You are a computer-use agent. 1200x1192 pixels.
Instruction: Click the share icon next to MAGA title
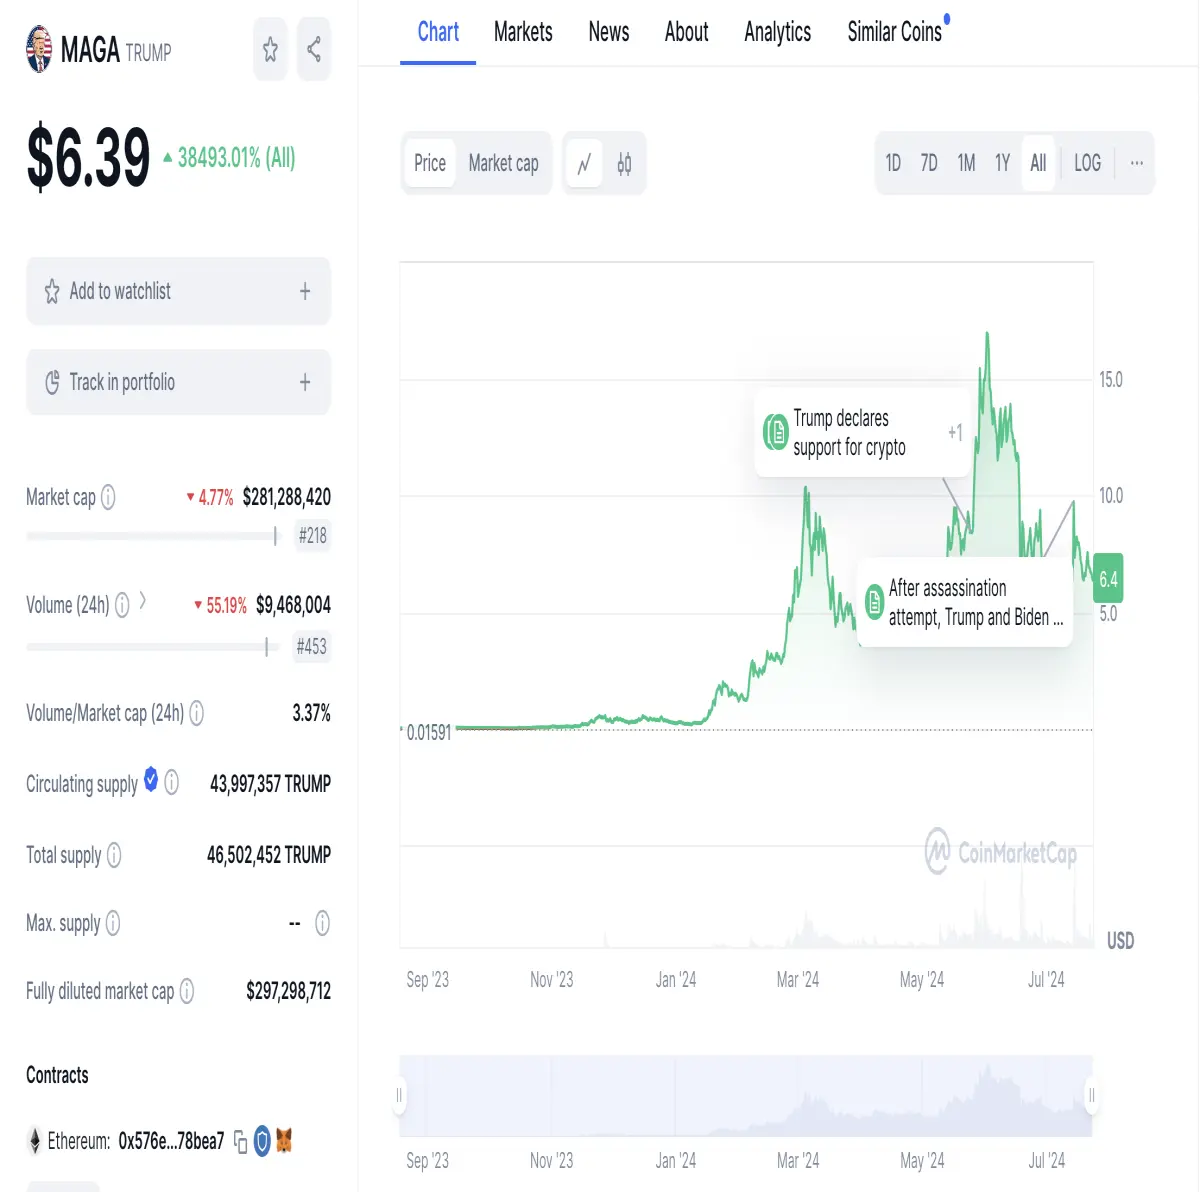point(314,49)
